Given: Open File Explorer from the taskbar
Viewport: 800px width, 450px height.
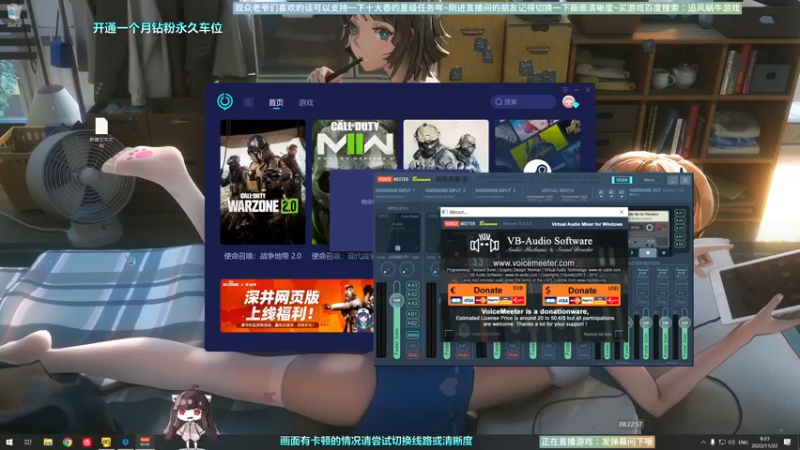Looking at the screenshot, I should click(x=48, y=442).
